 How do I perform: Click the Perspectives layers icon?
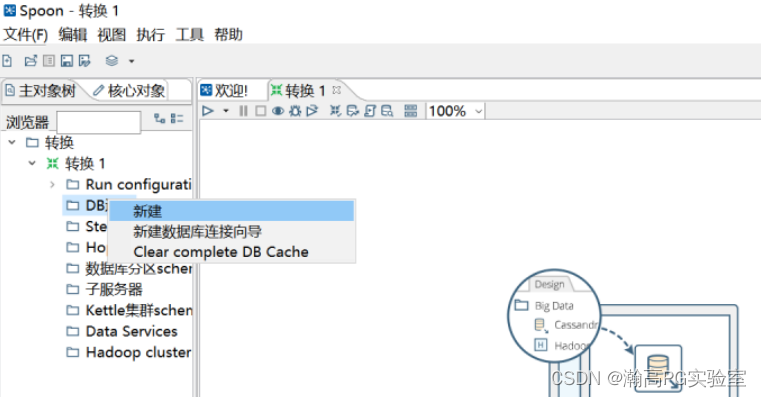pyautogui.click(x=112, y=61)
